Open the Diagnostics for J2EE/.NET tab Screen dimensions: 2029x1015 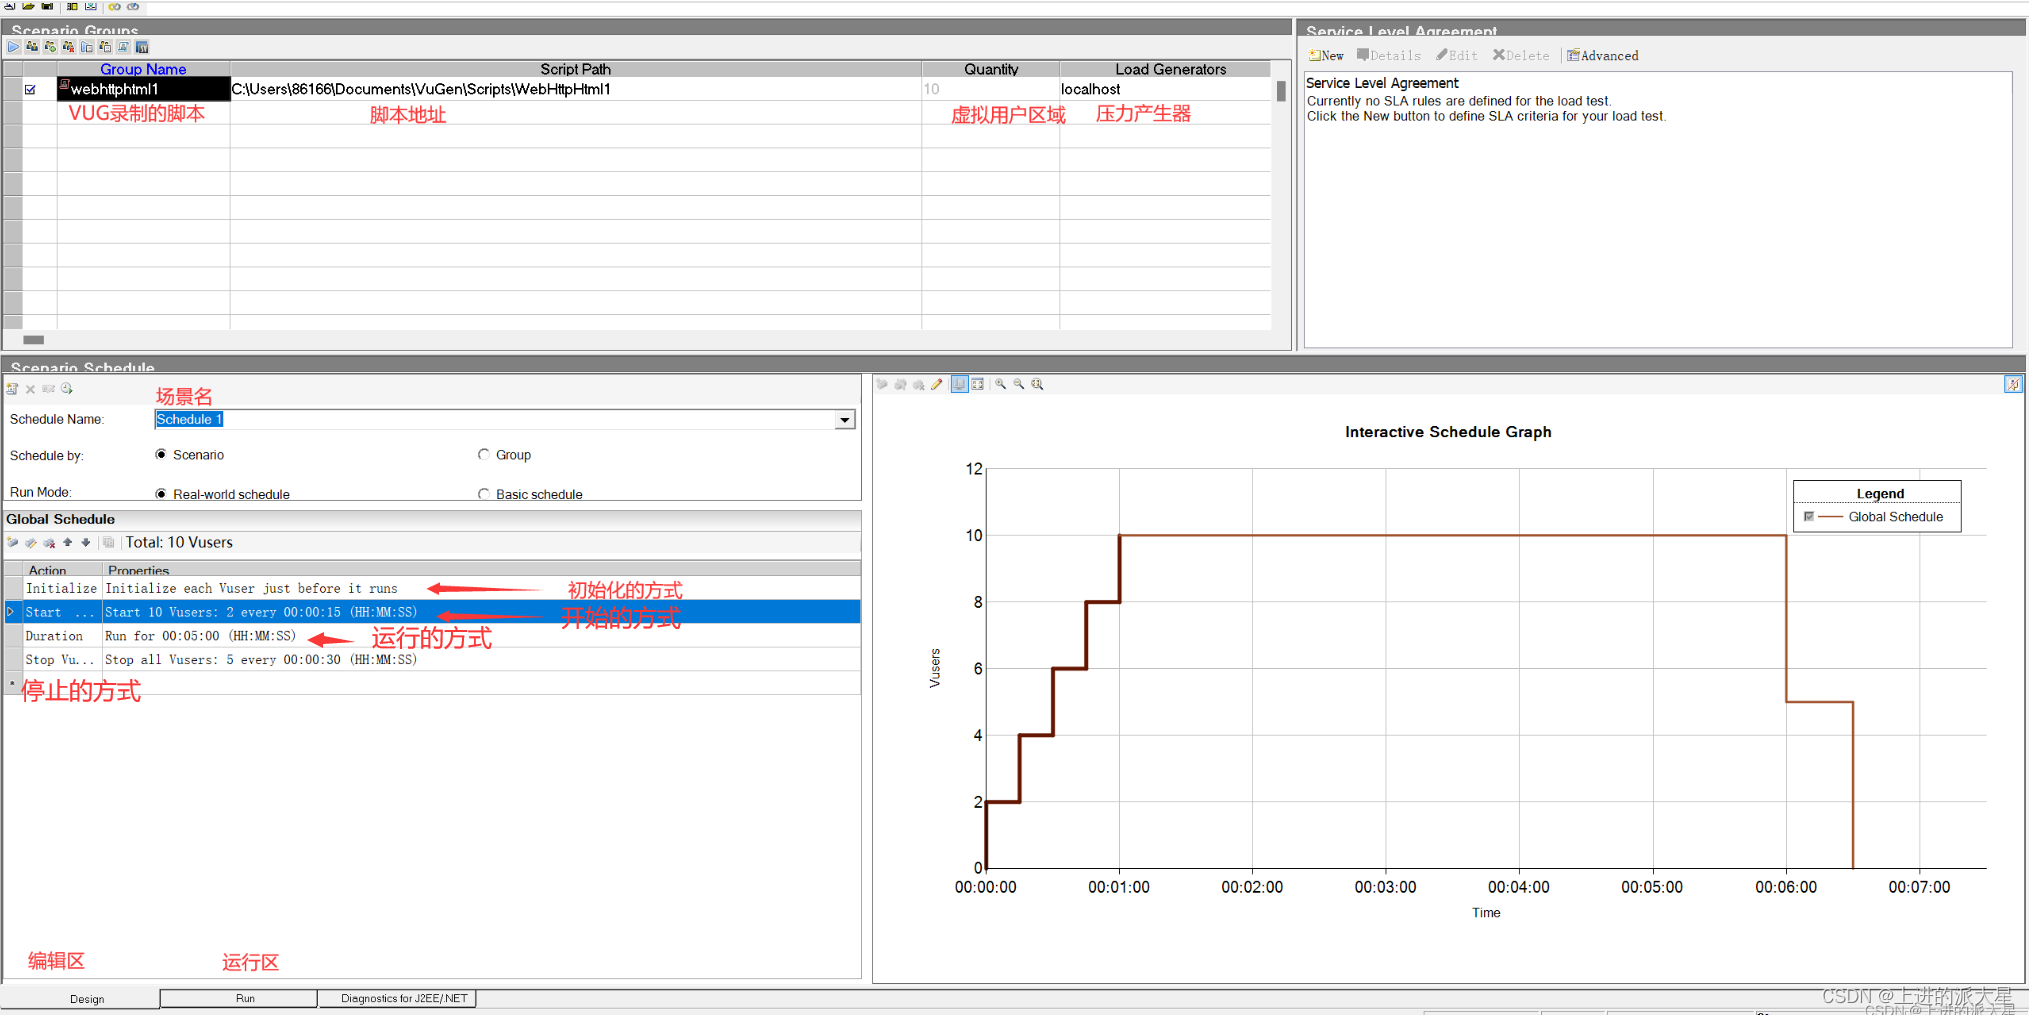pyautogui.click(x=404, y=998)
